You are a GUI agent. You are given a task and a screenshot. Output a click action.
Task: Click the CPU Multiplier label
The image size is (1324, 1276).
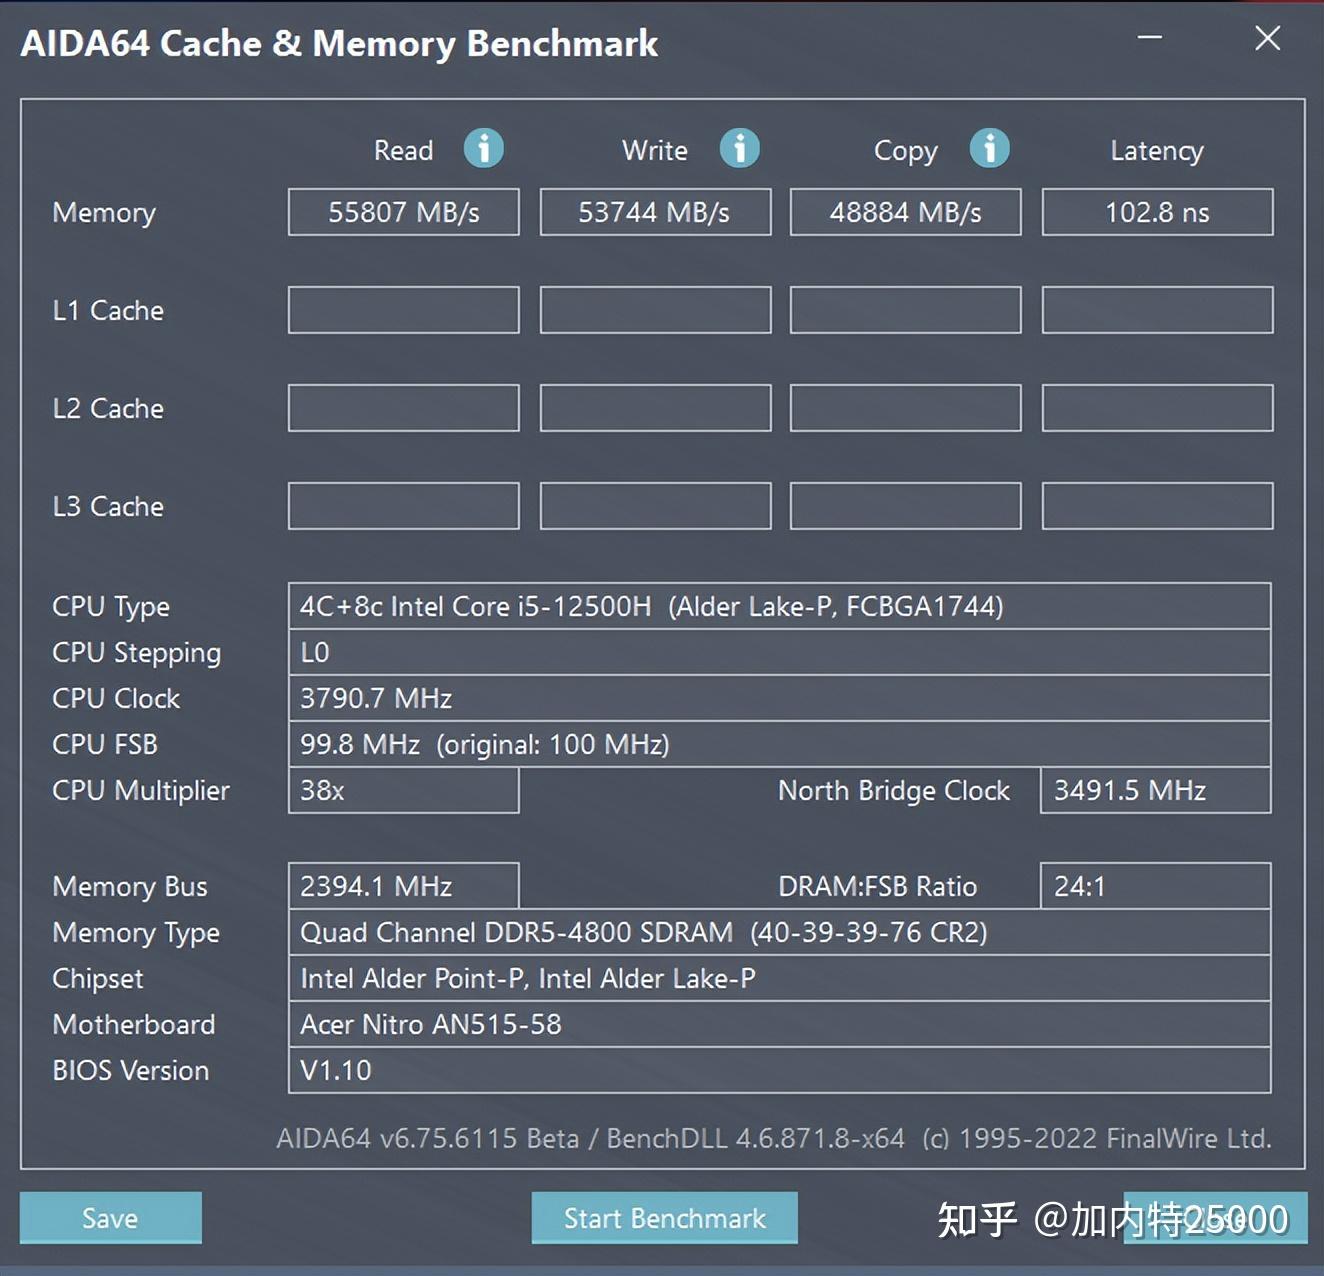(141, 791)
